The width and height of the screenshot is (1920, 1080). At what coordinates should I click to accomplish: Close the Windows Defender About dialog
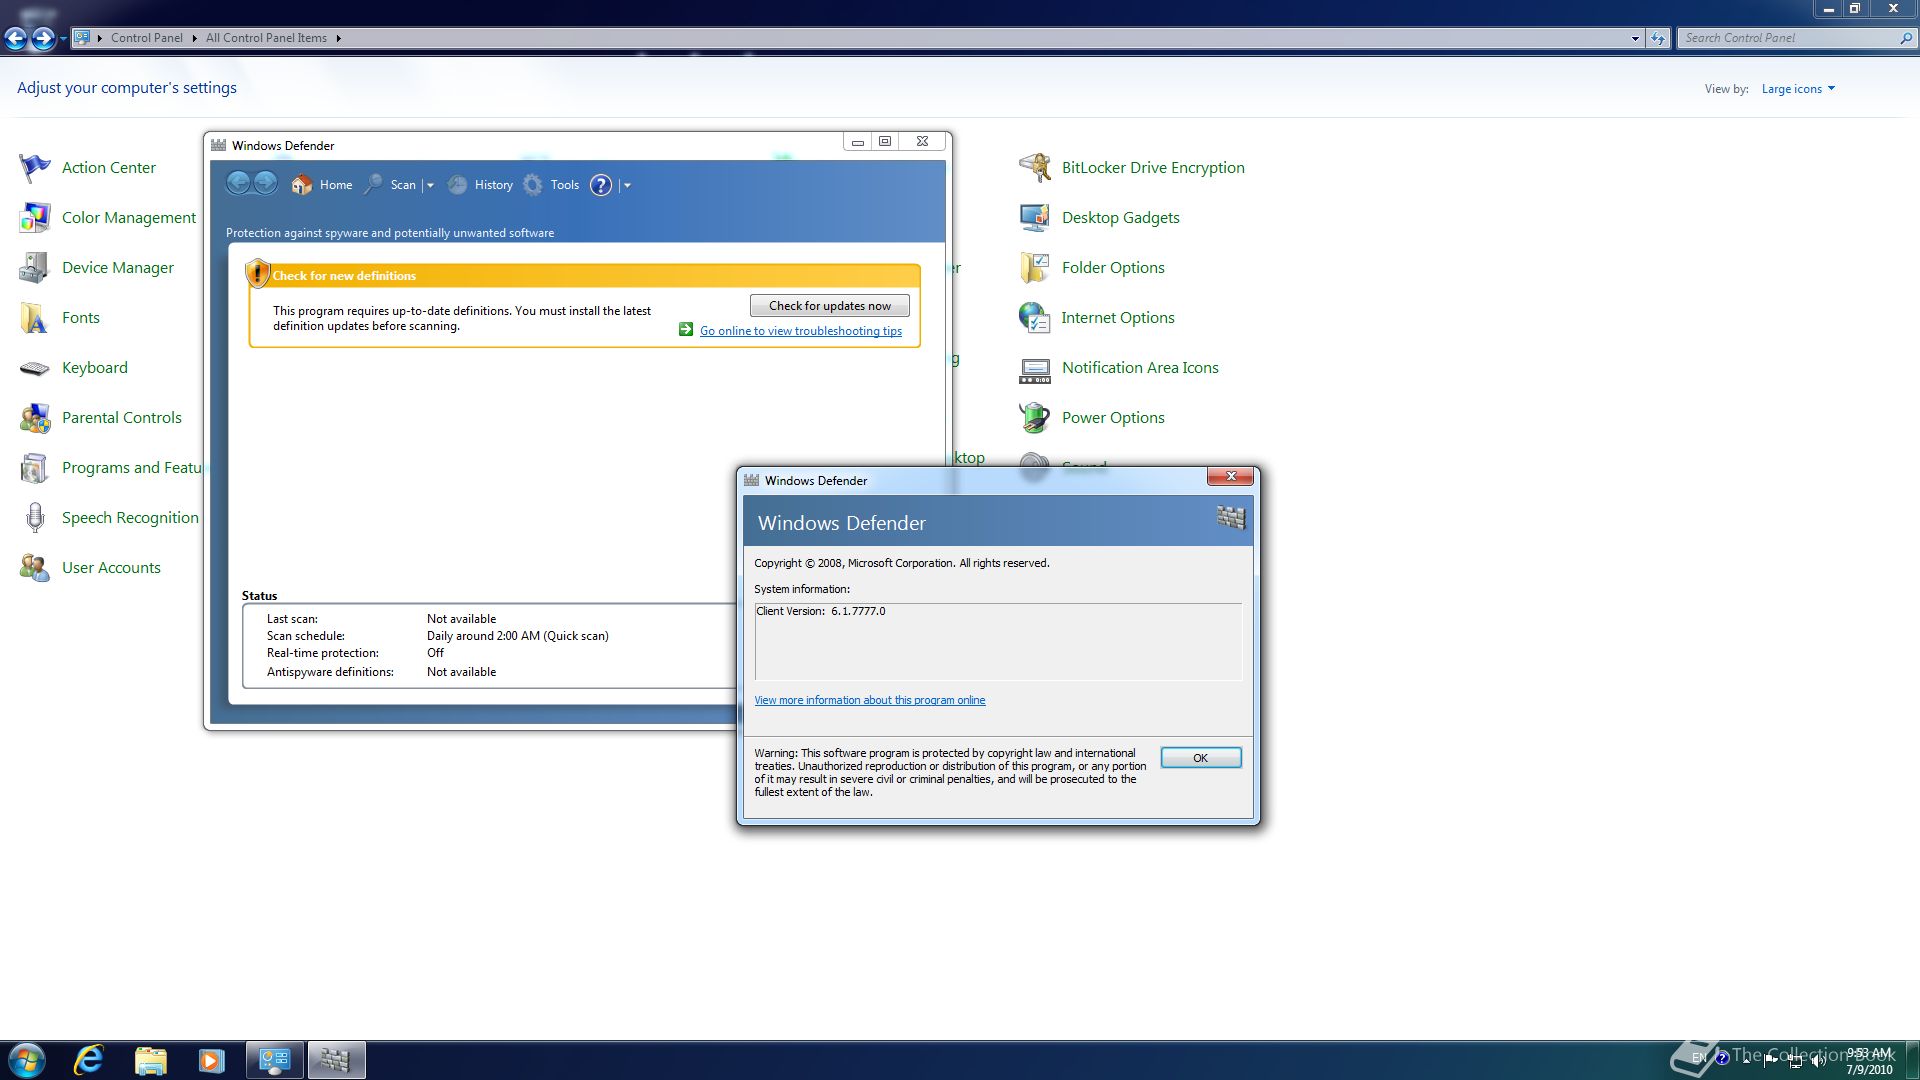tap(1231, 476)
